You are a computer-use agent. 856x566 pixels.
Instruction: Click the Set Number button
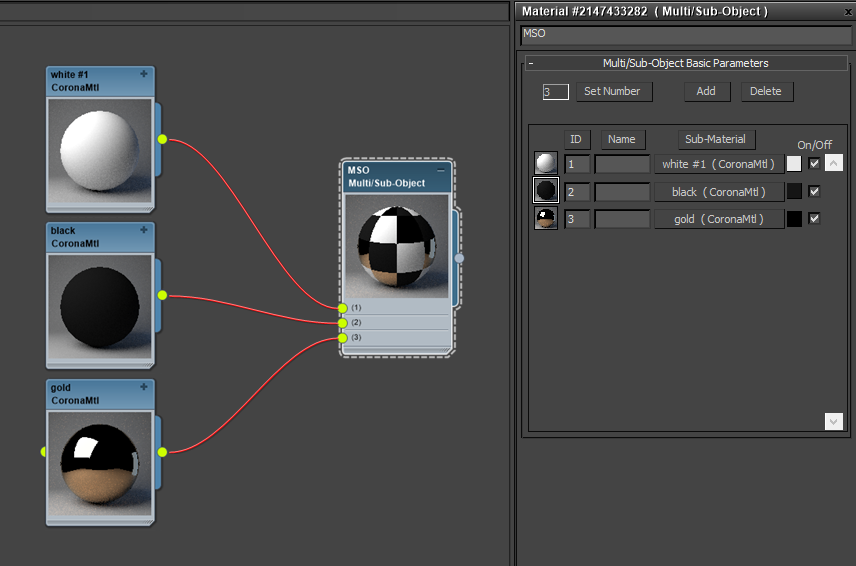tap(613, 91)
